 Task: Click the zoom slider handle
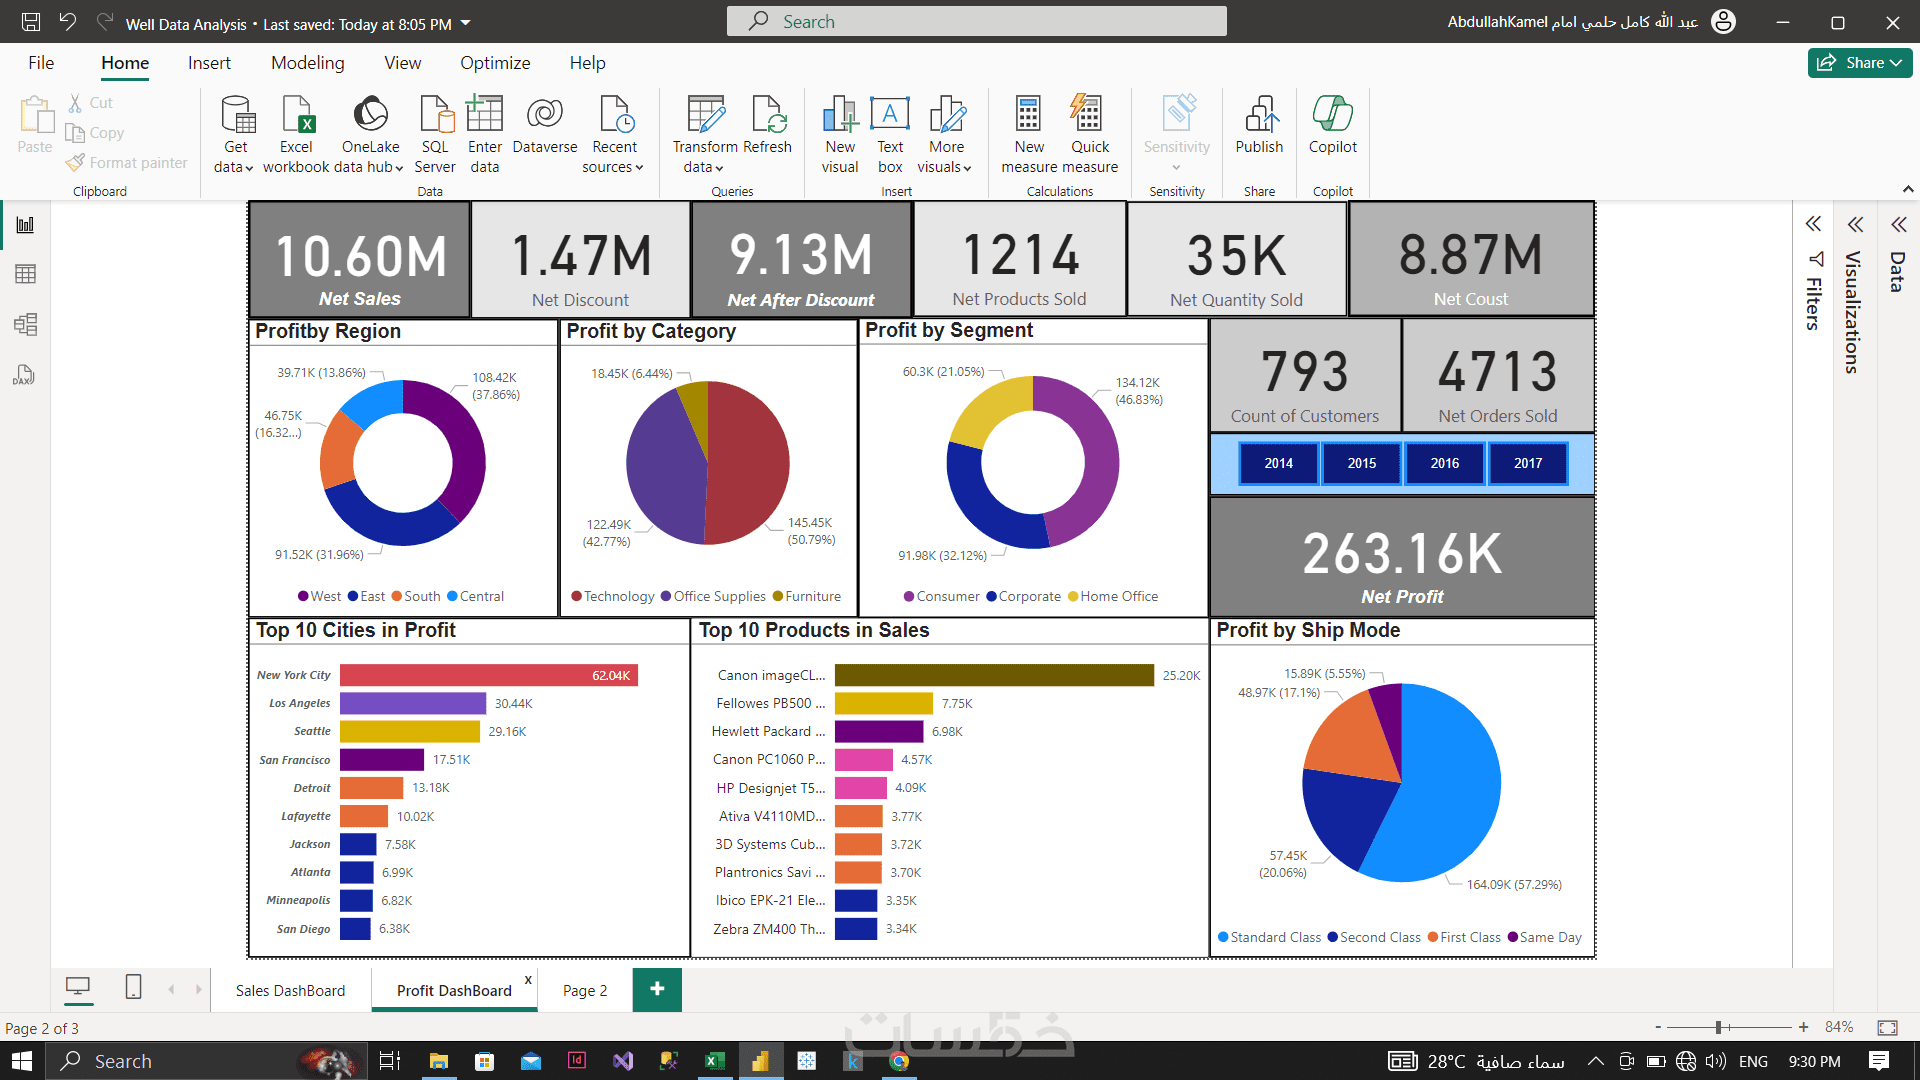tap(1718, 1027)
